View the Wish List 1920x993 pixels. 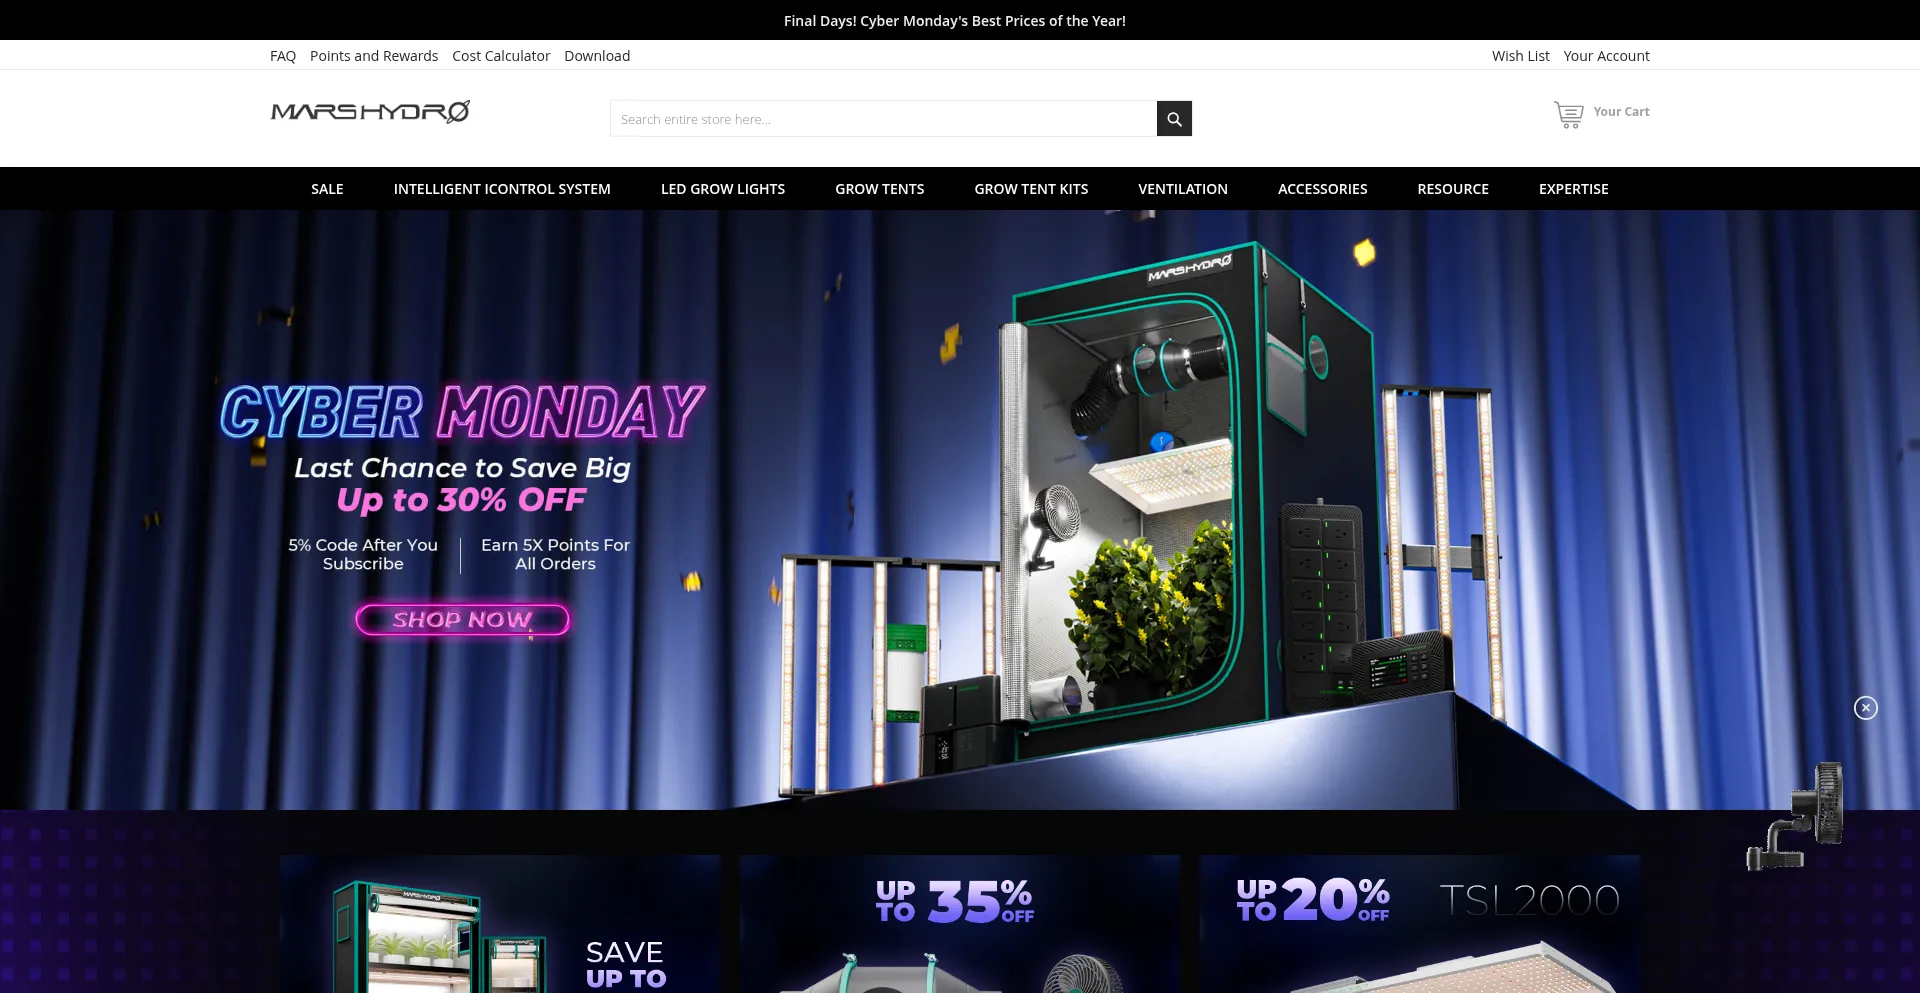(1521, 56)
